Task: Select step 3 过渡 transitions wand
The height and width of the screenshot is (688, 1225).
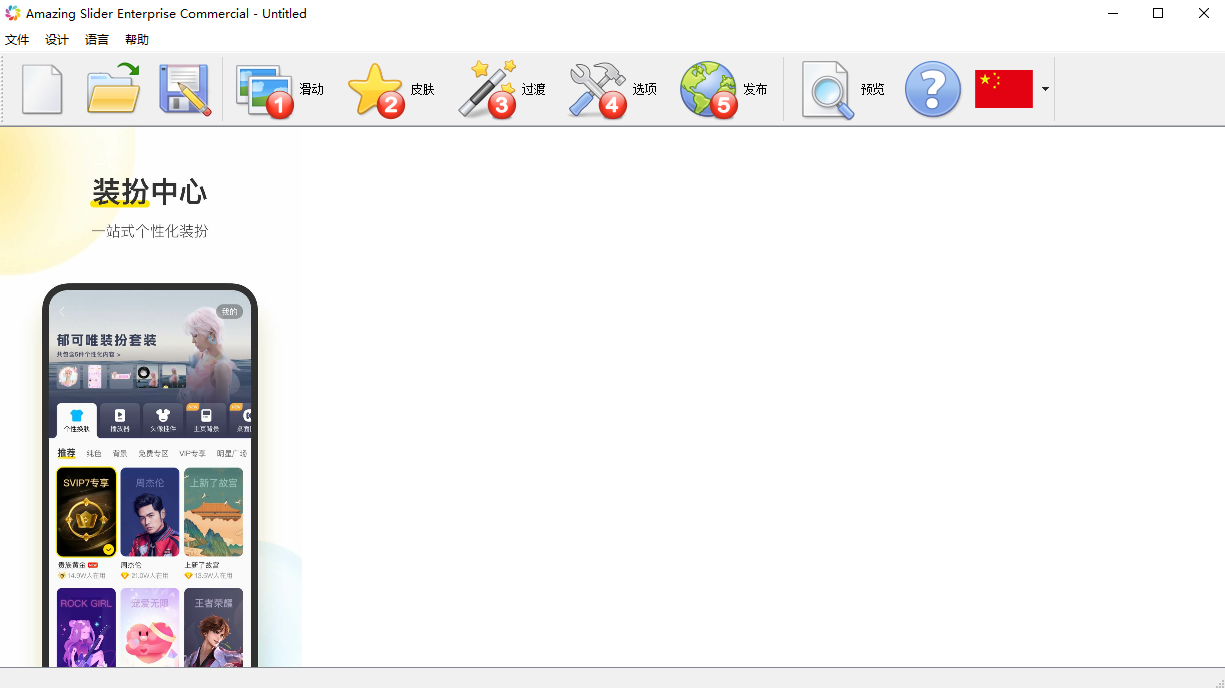Action: click(501, 90)
